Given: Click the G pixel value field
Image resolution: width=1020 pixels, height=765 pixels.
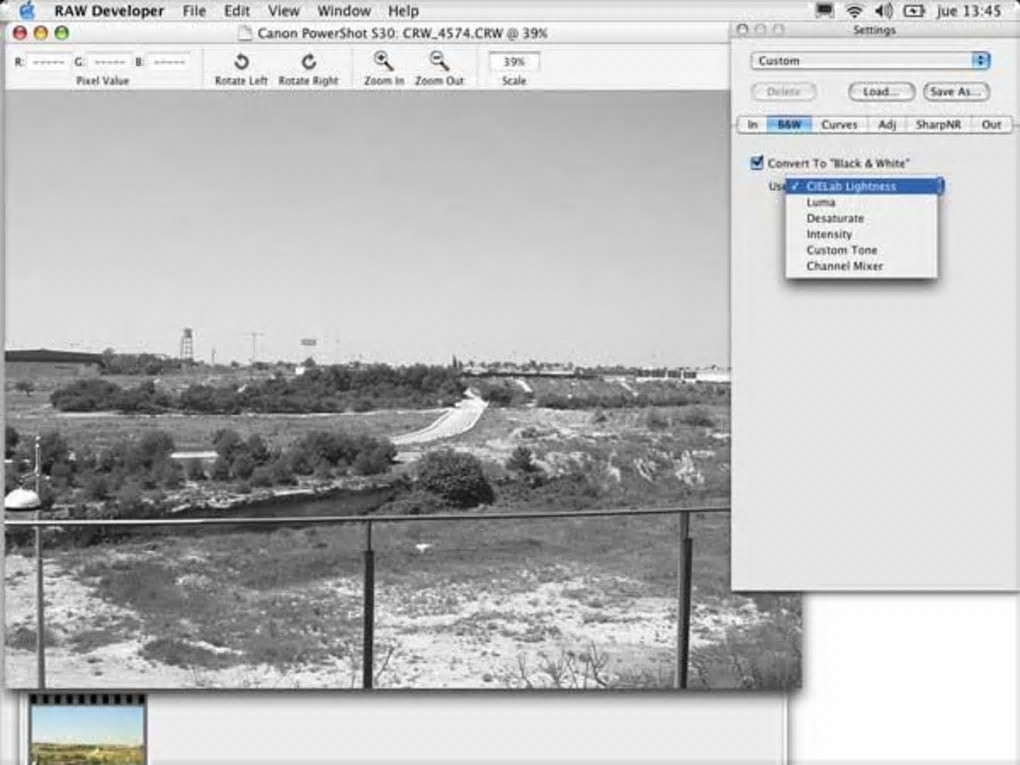Looking at the screenshot, I should [x=109, y=62].
